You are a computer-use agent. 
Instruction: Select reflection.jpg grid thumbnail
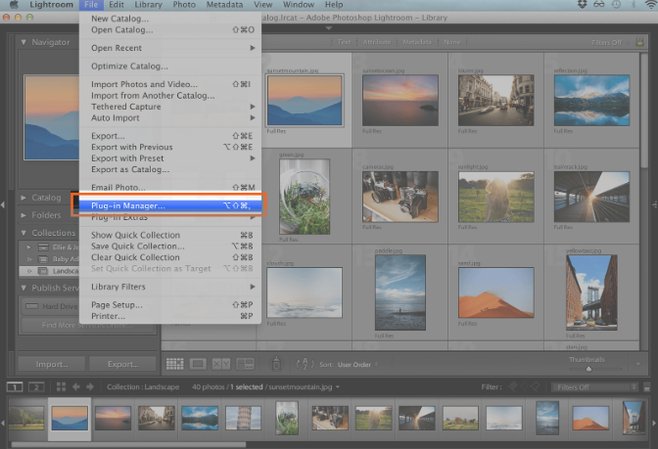[591, 100]
